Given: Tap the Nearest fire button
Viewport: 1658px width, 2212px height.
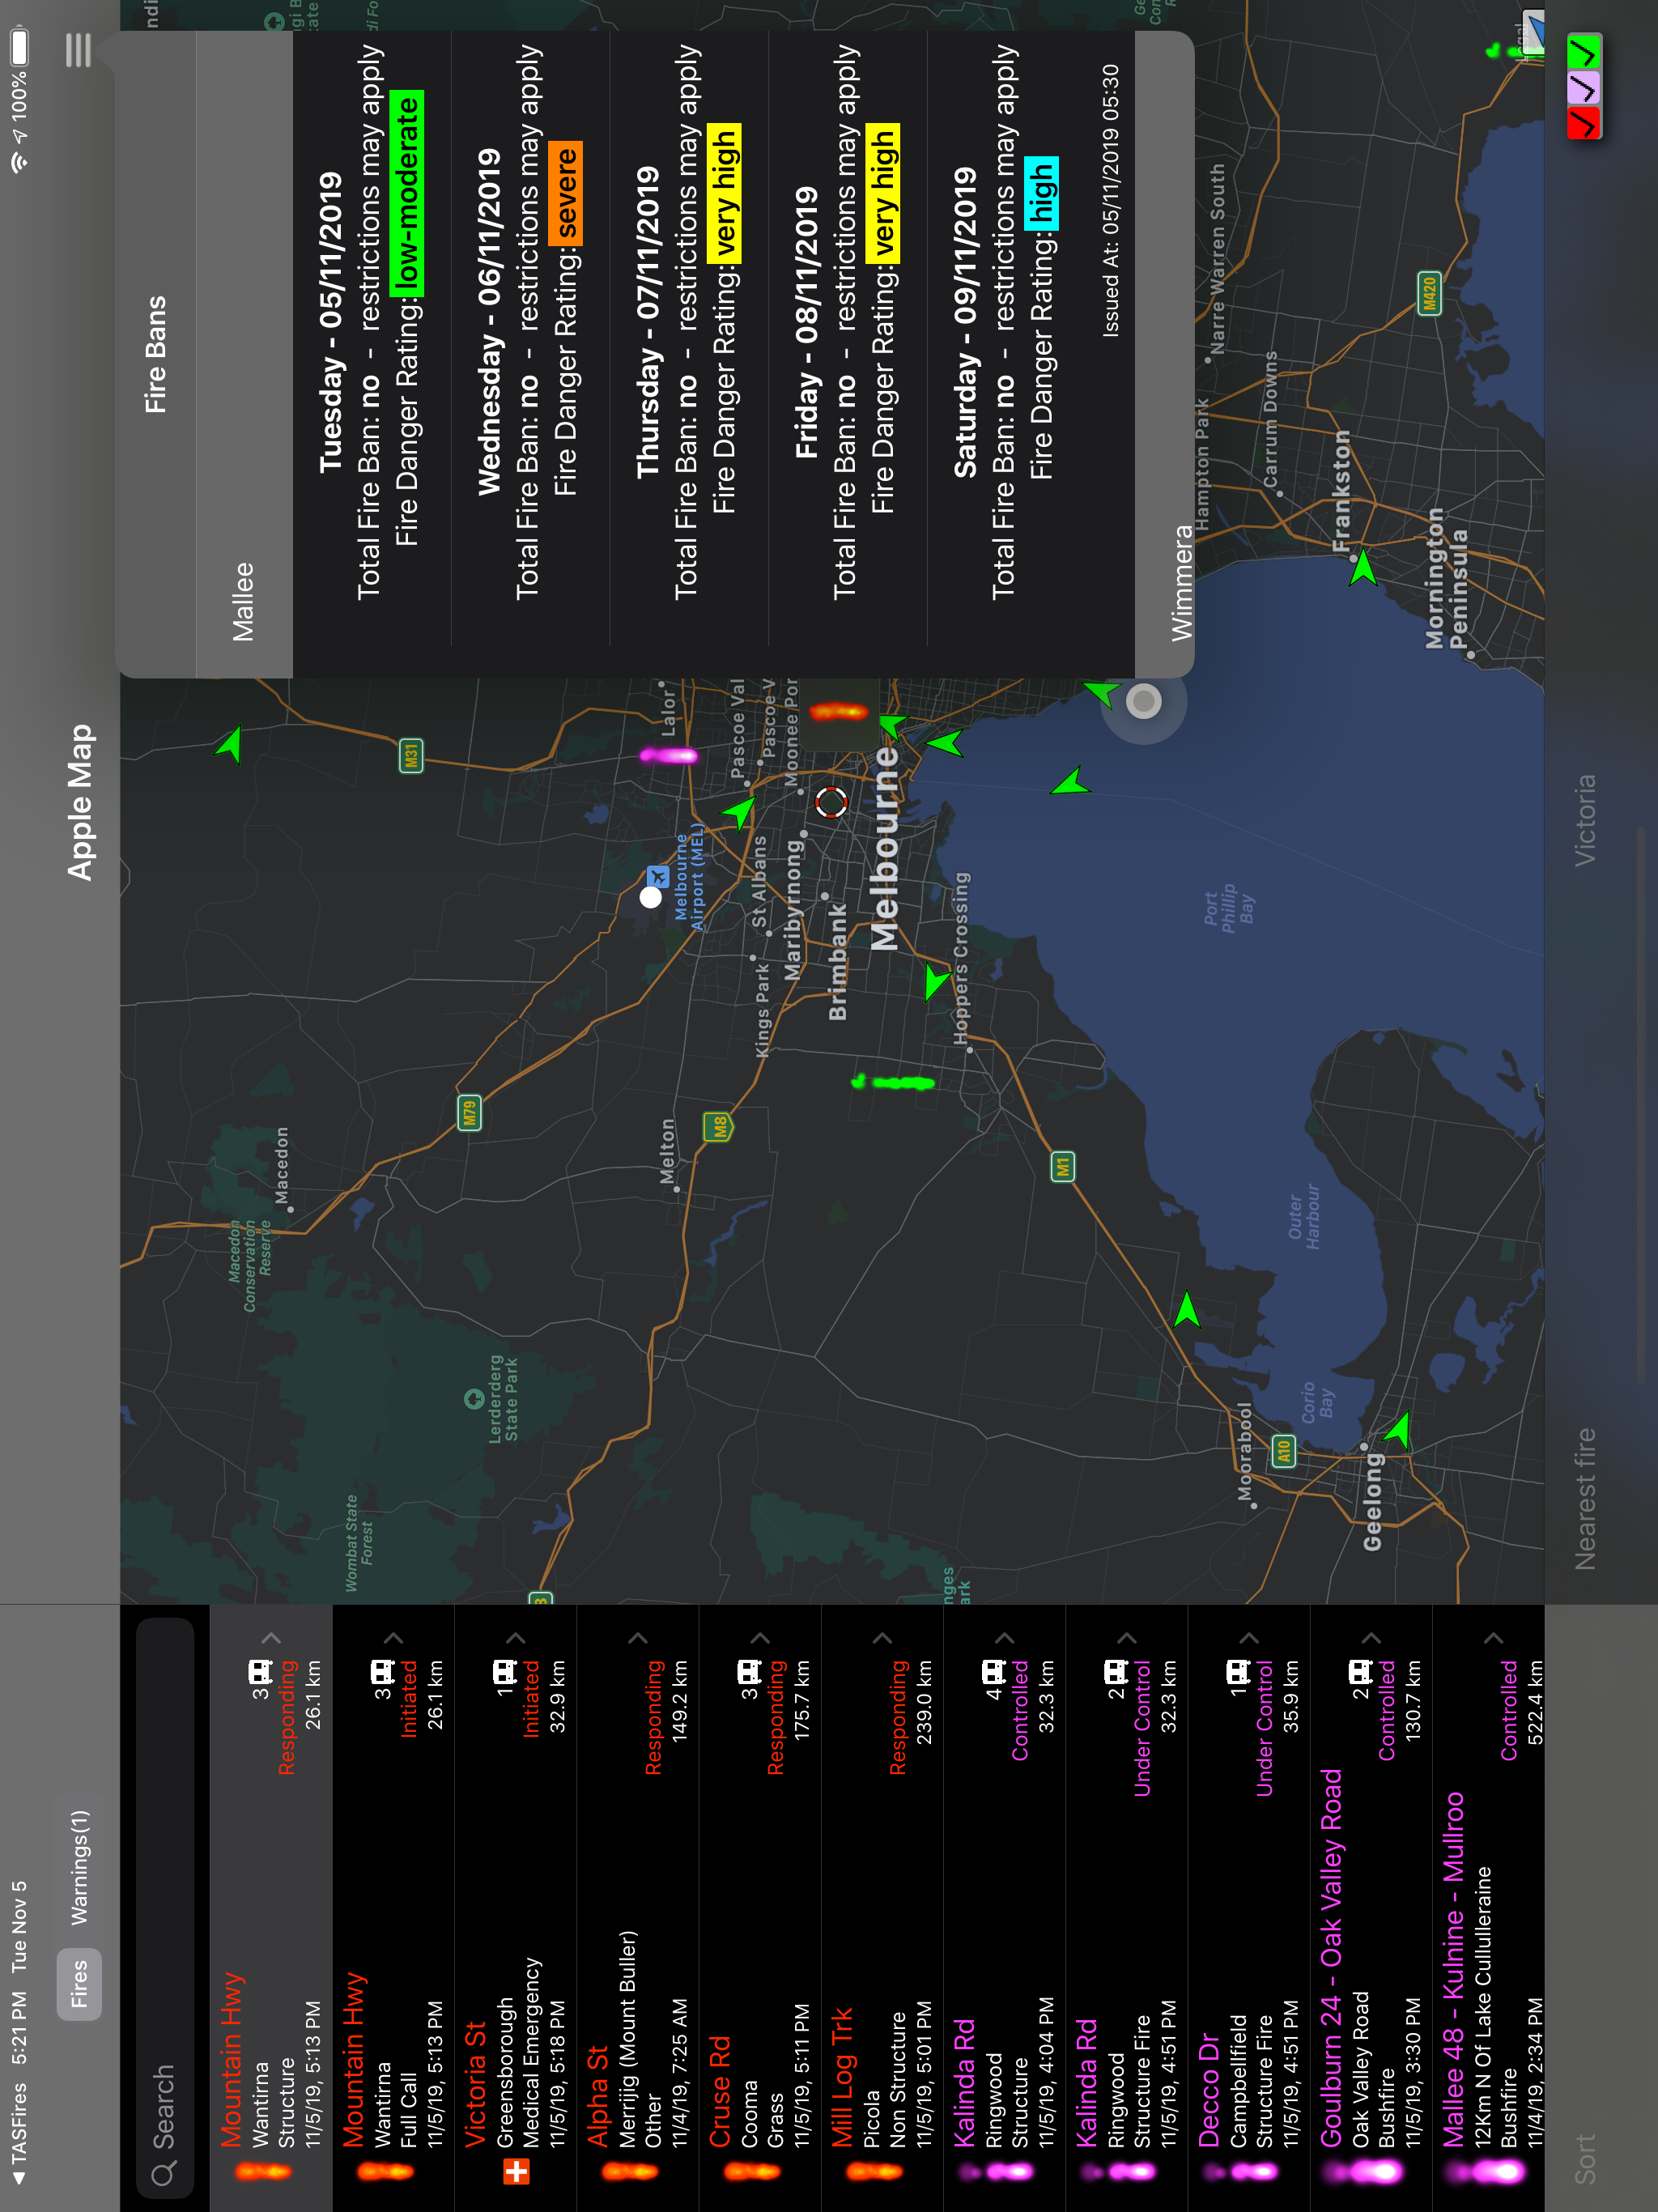Looking at the screenshot, I should coord(1584,1499).
